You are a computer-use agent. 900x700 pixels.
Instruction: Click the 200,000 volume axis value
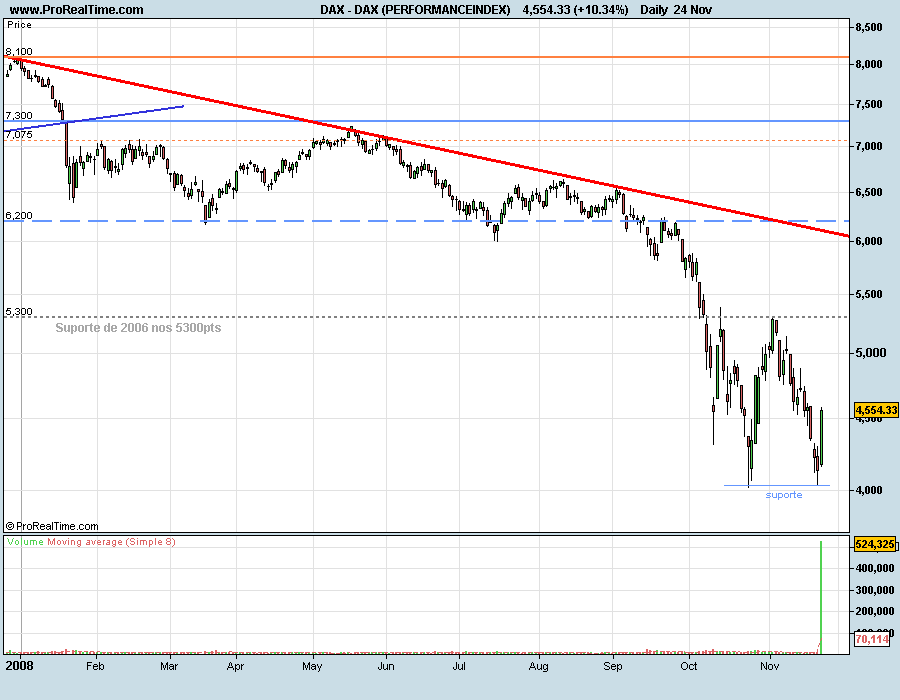click(x=875, y=612)
